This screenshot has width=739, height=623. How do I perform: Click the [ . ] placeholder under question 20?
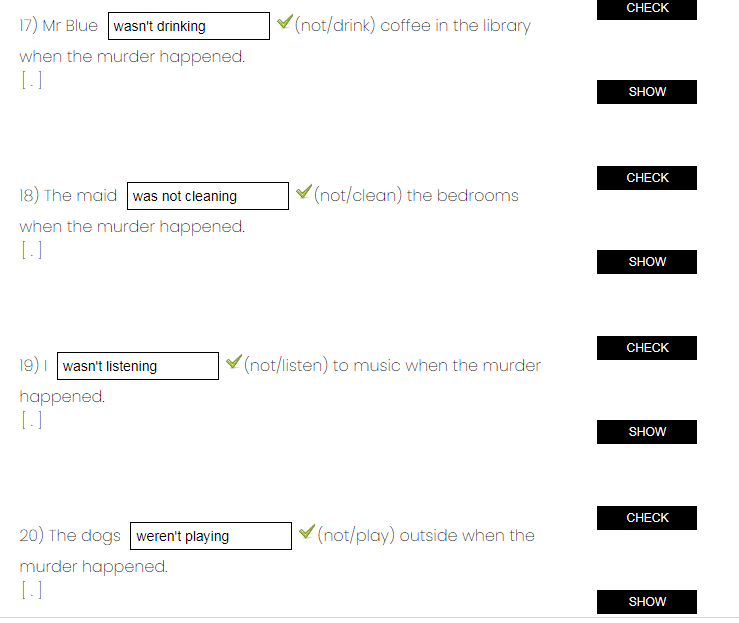32,590
